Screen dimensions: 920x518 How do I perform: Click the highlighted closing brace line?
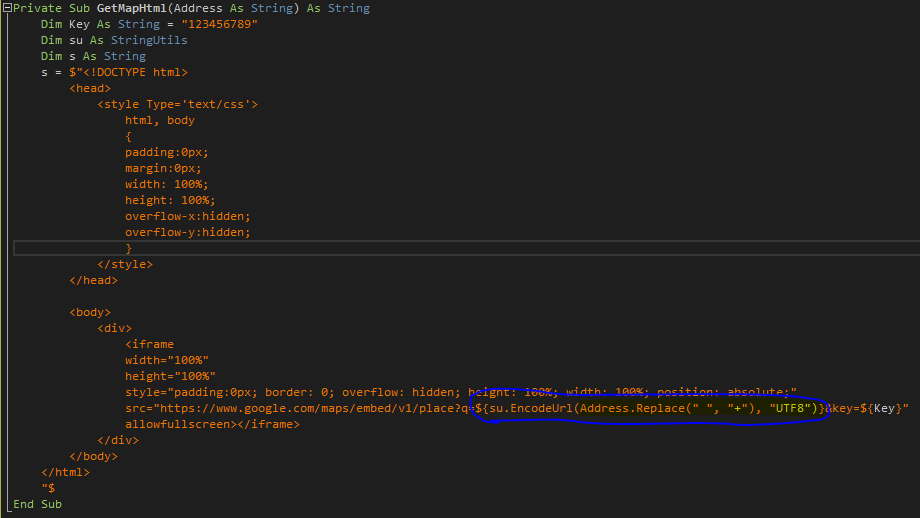[129, 248]
